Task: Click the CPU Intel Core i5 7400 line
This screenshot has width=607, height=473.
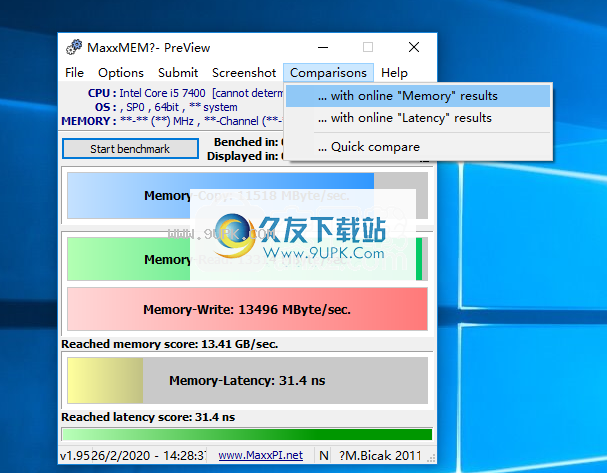Action: click(x=186, y=93)
